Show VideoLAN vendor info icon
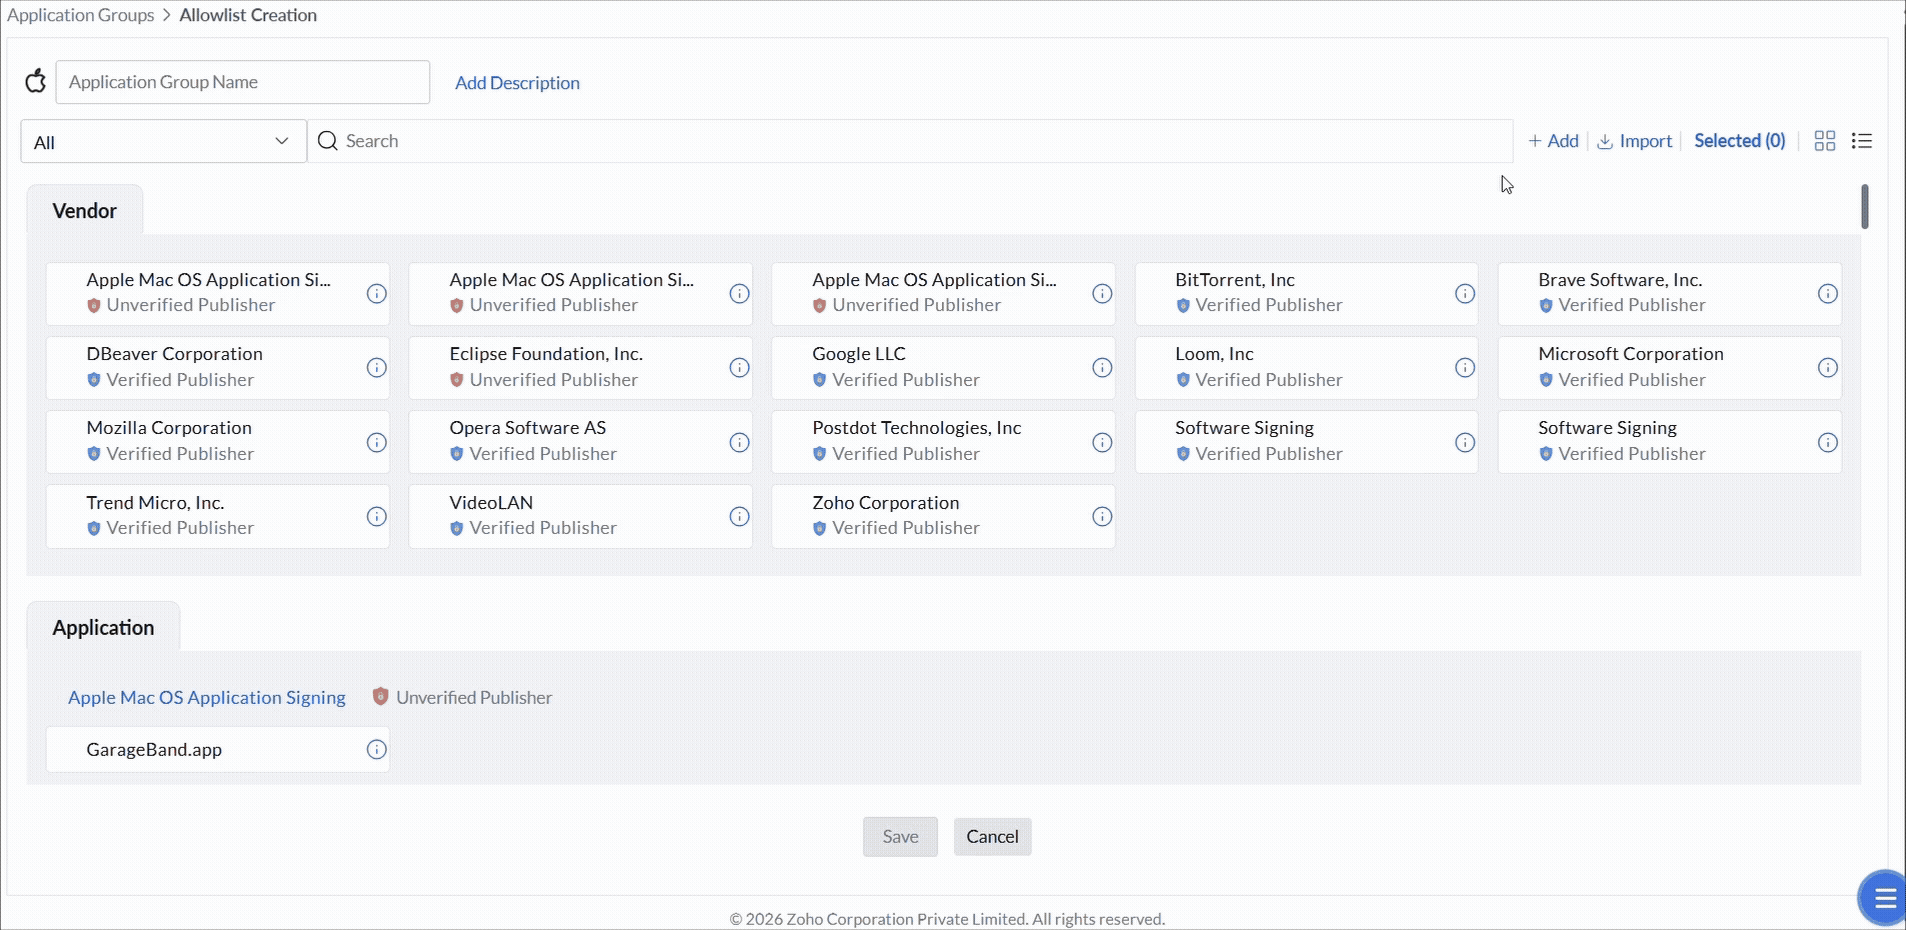This screenshot has height=930, width=1906. 740,516
